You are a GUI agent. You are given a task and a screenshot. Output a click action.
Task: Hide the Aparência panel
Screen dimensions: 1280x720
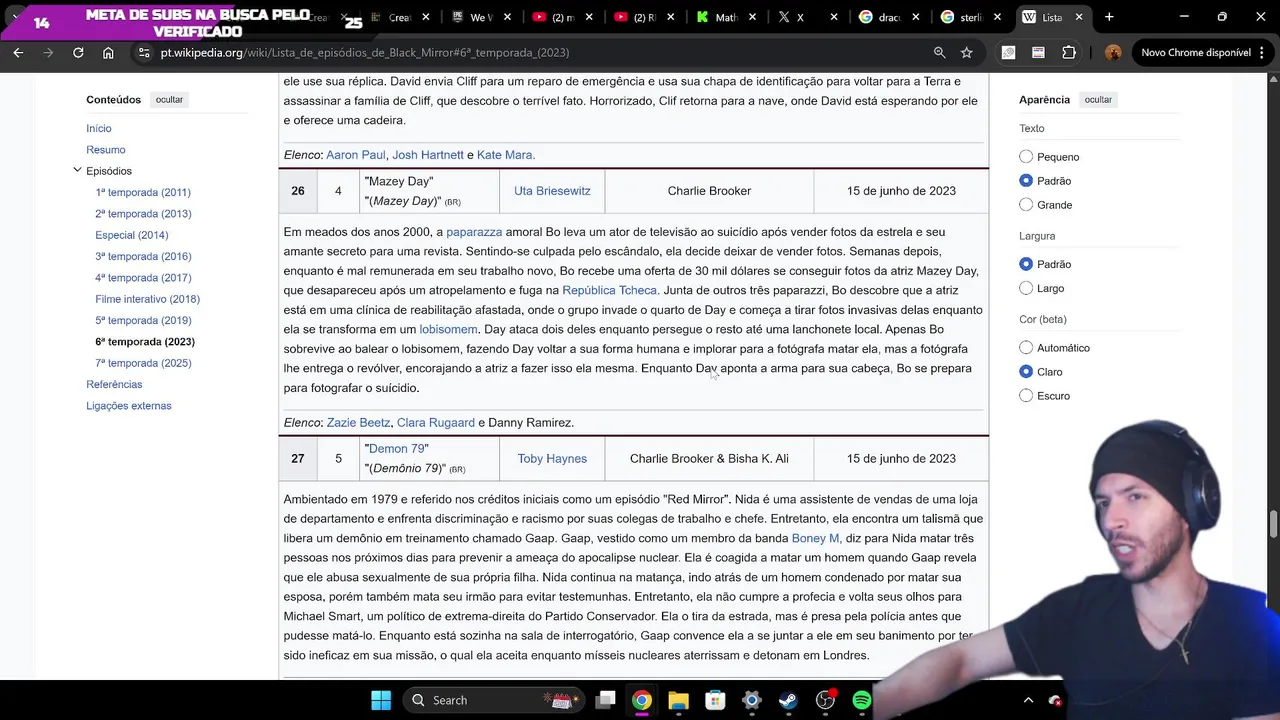(1098, 100)
